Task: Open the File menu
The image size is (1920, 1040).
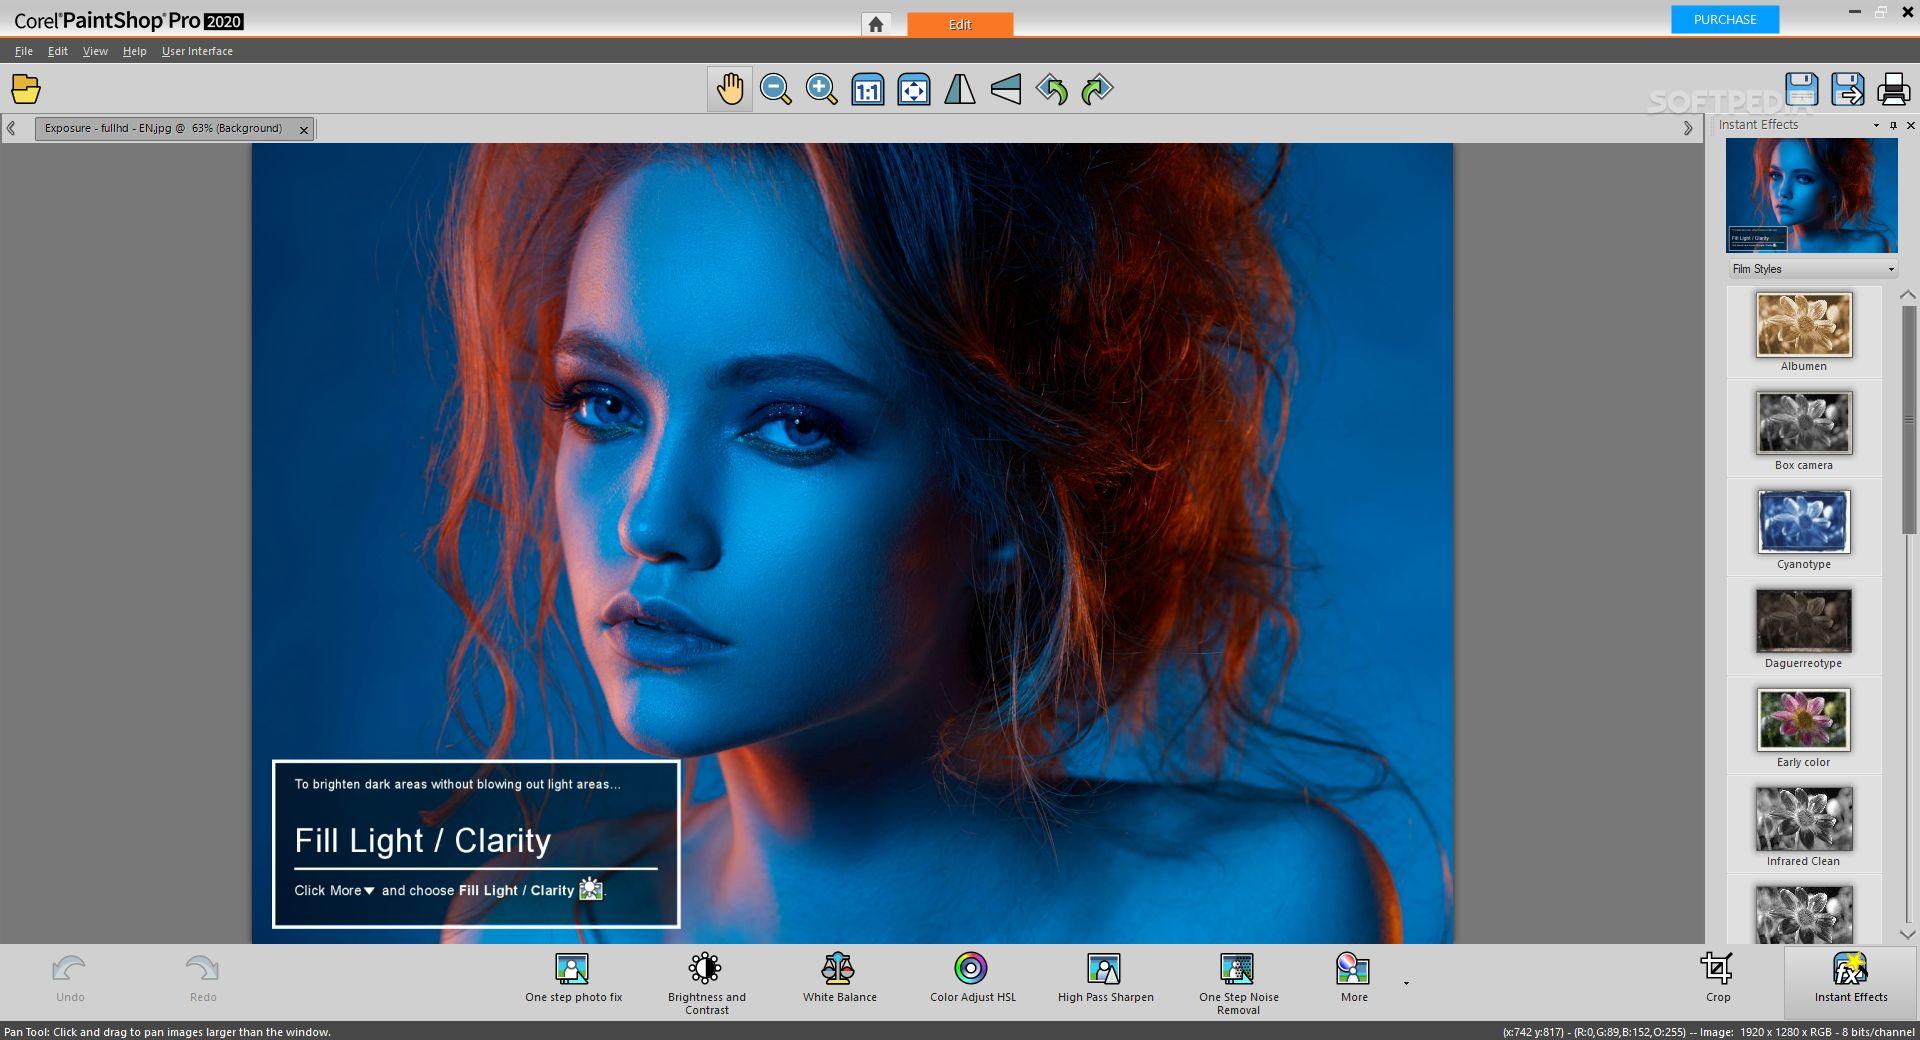Action: [x=23, y=51]
